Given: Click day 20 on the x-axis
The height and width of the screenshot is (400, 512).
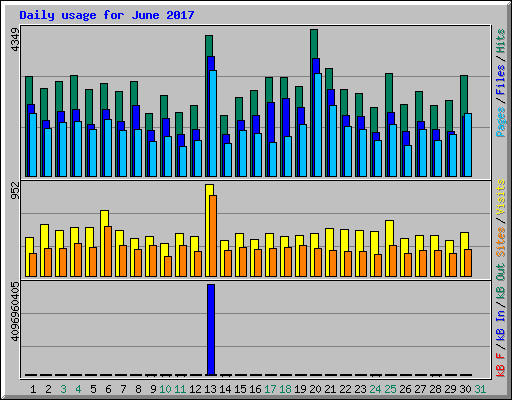Looking at the screenshot, I should click(x=315, y=389).
